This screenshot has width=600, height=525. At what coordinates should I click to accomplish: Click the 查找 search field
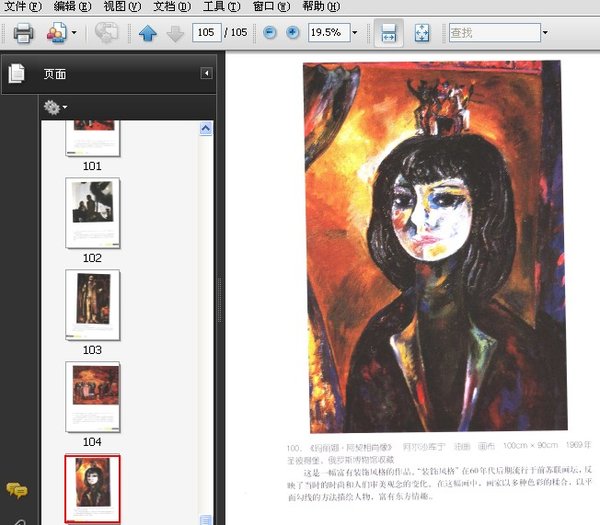pos(494,33)
